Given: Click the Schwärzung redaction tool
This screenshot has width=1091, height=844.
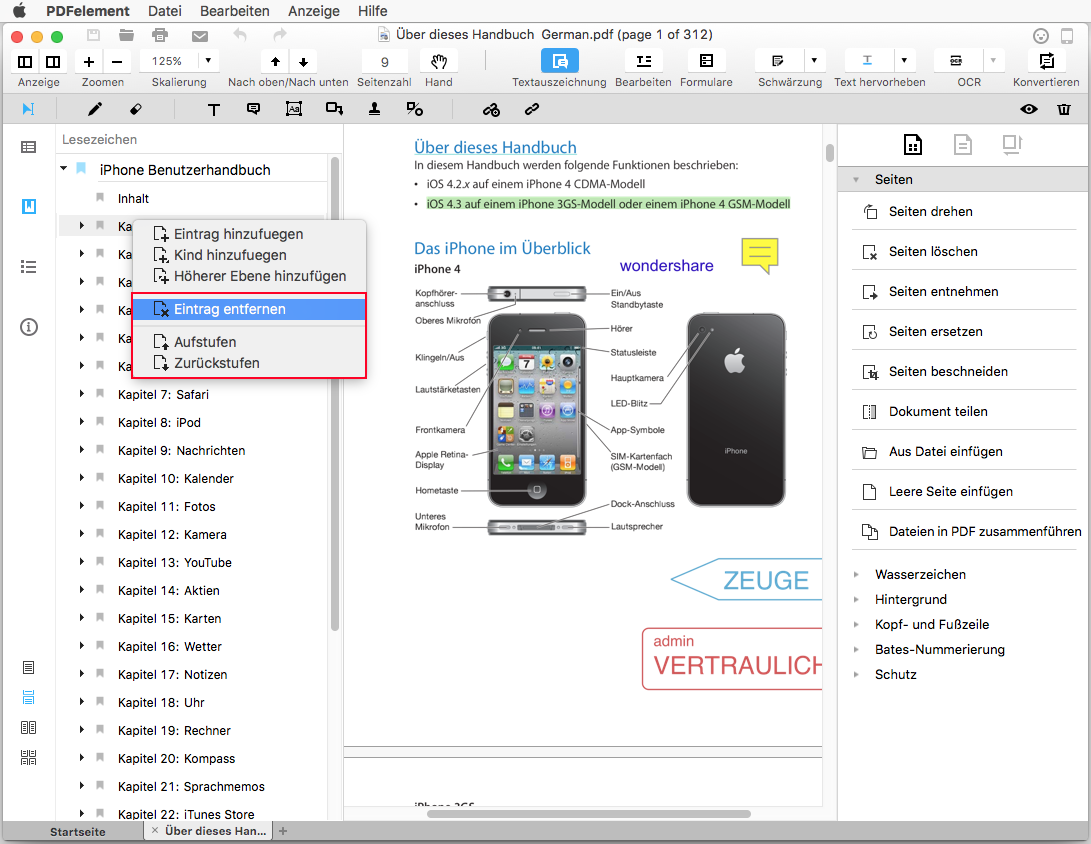Looking at the screenshot, I should tap(779, 61).
